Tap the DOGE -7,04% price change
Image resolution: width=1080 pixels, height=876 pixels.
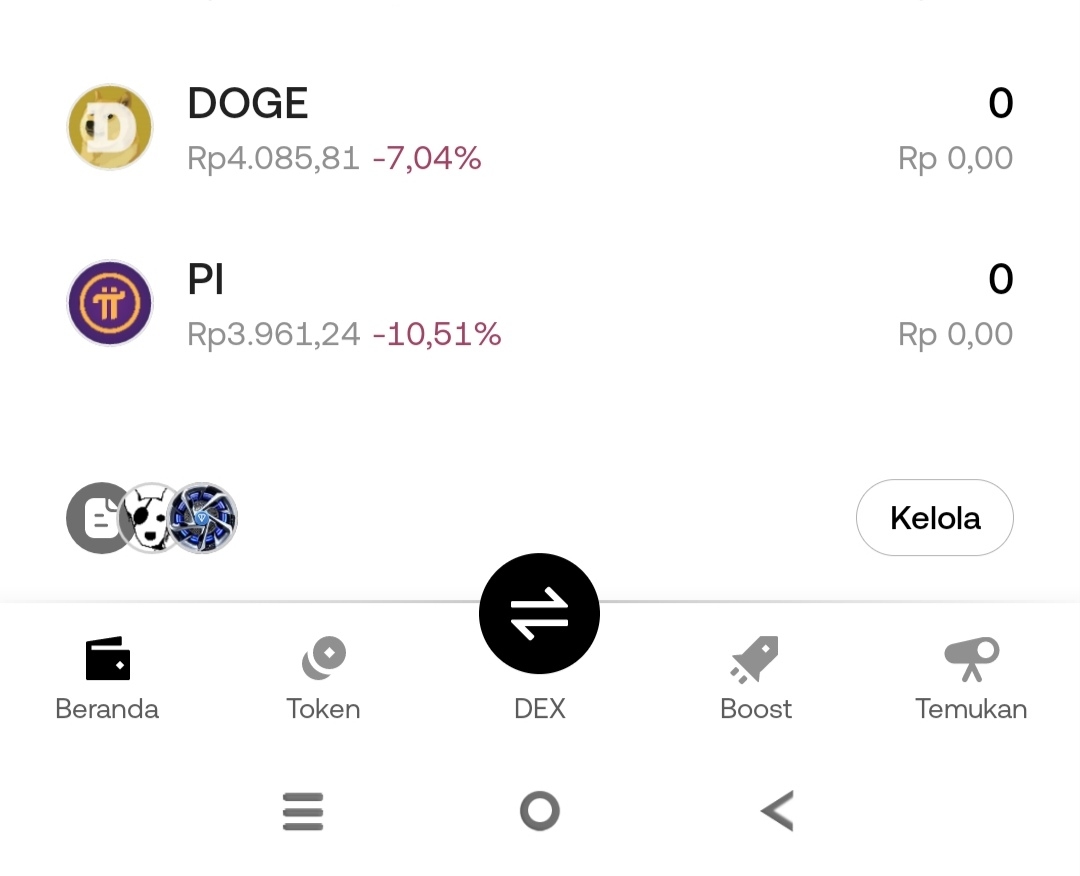(x=427, y=158)
